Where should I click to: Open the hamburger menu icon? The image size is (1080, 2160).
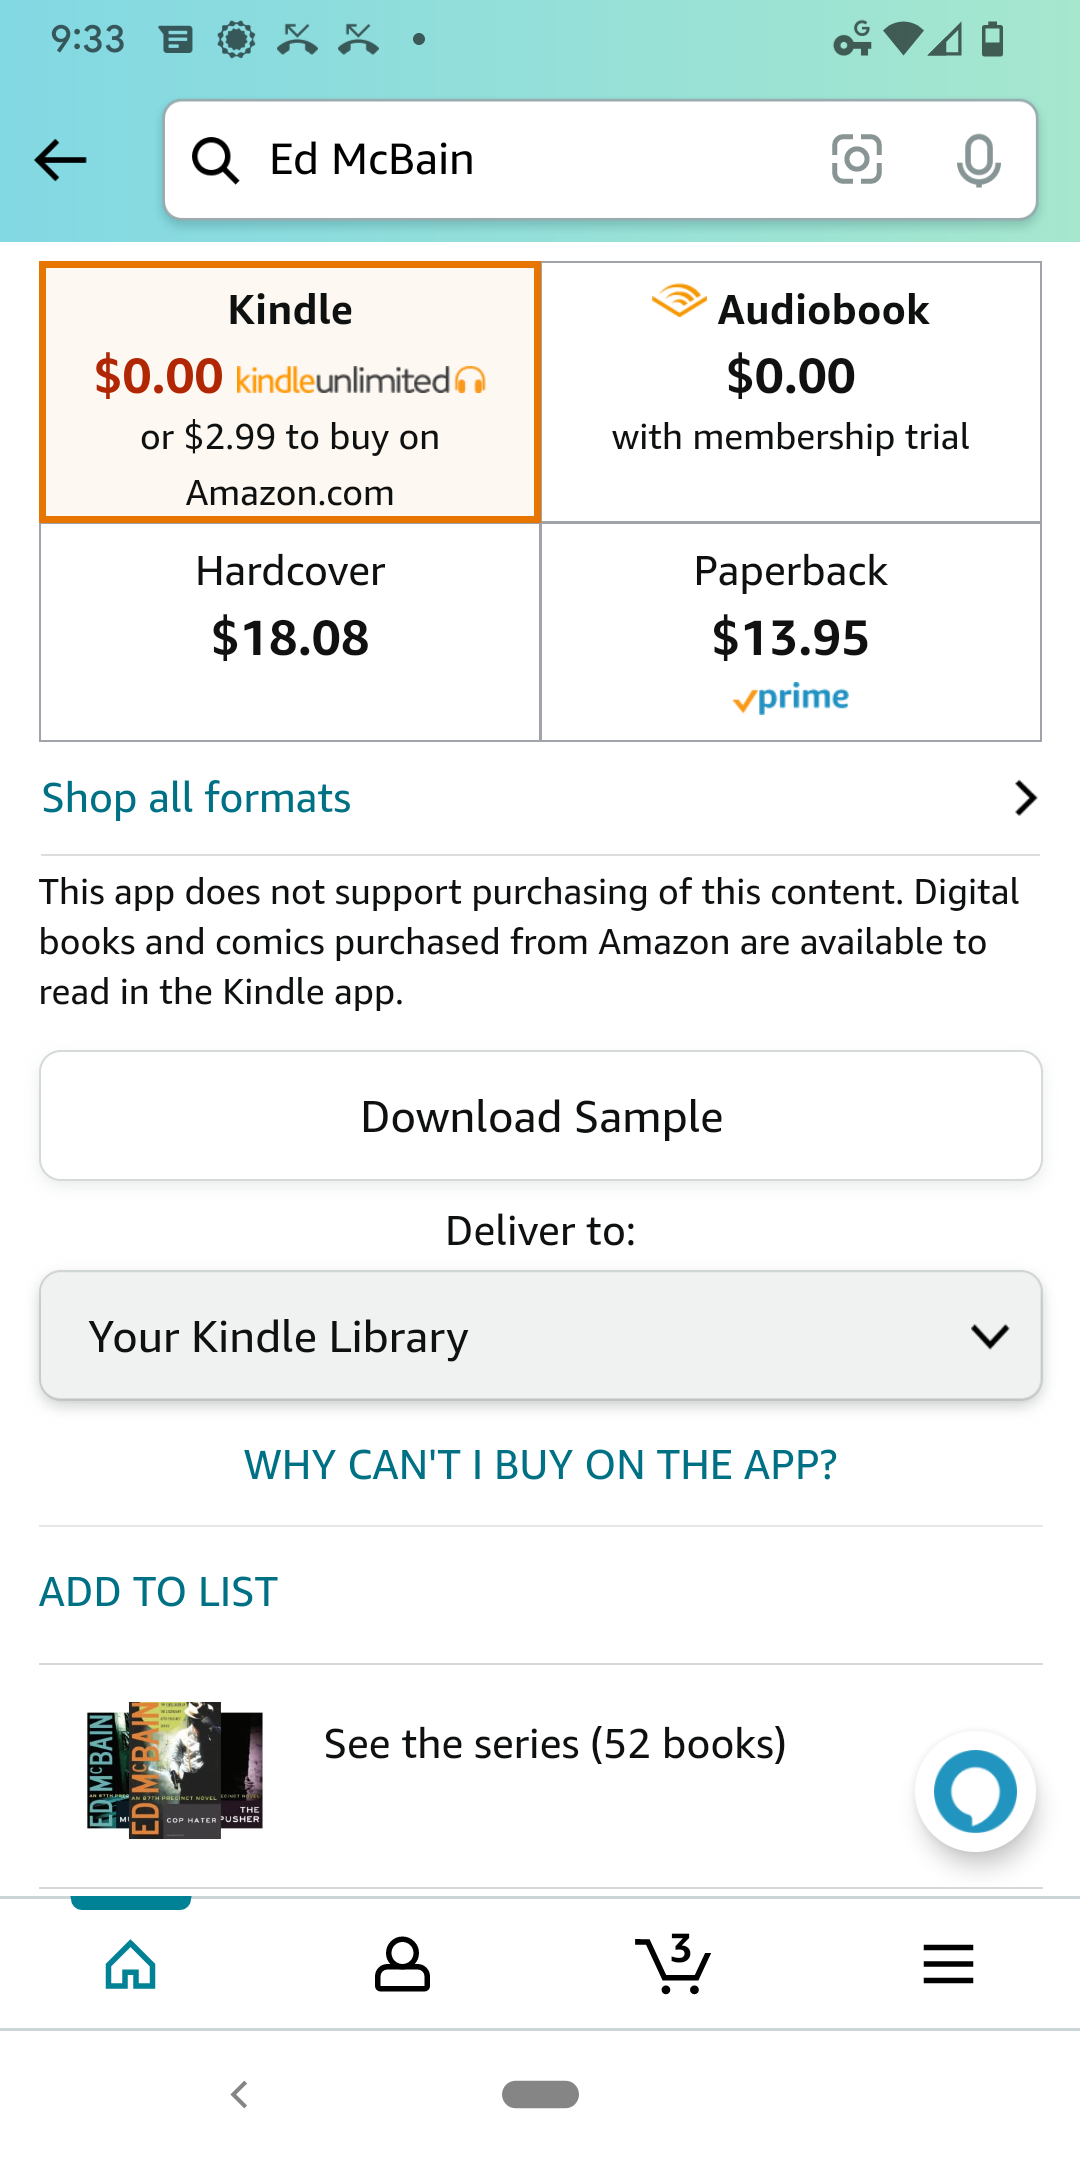(x=947, y=1964)
